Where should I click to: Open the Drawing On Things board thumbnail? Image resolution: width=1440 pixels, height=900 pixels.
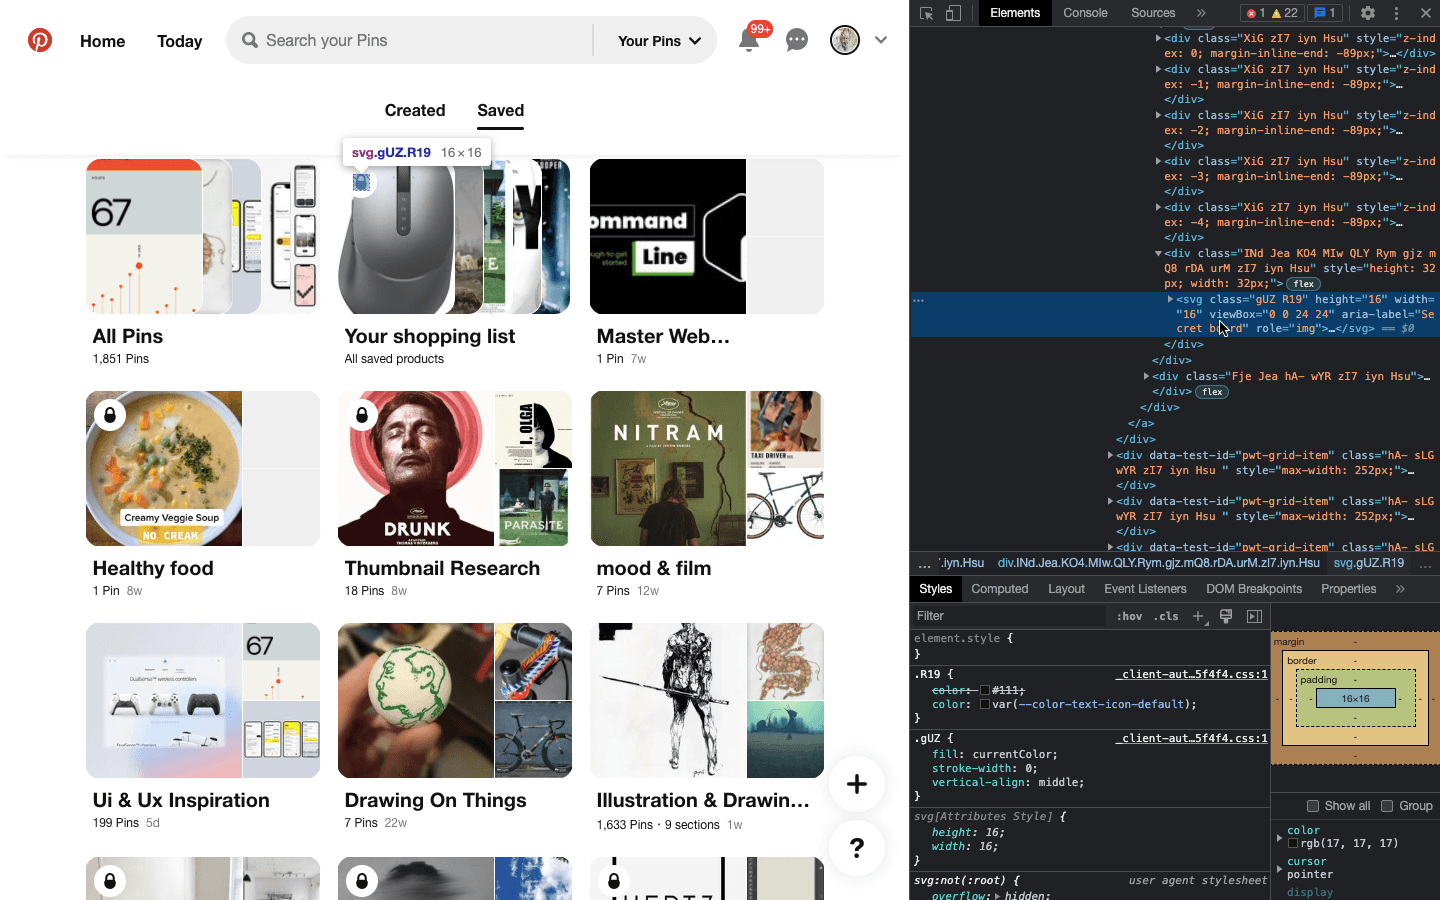pyautogui.click(x=455, y=700)
